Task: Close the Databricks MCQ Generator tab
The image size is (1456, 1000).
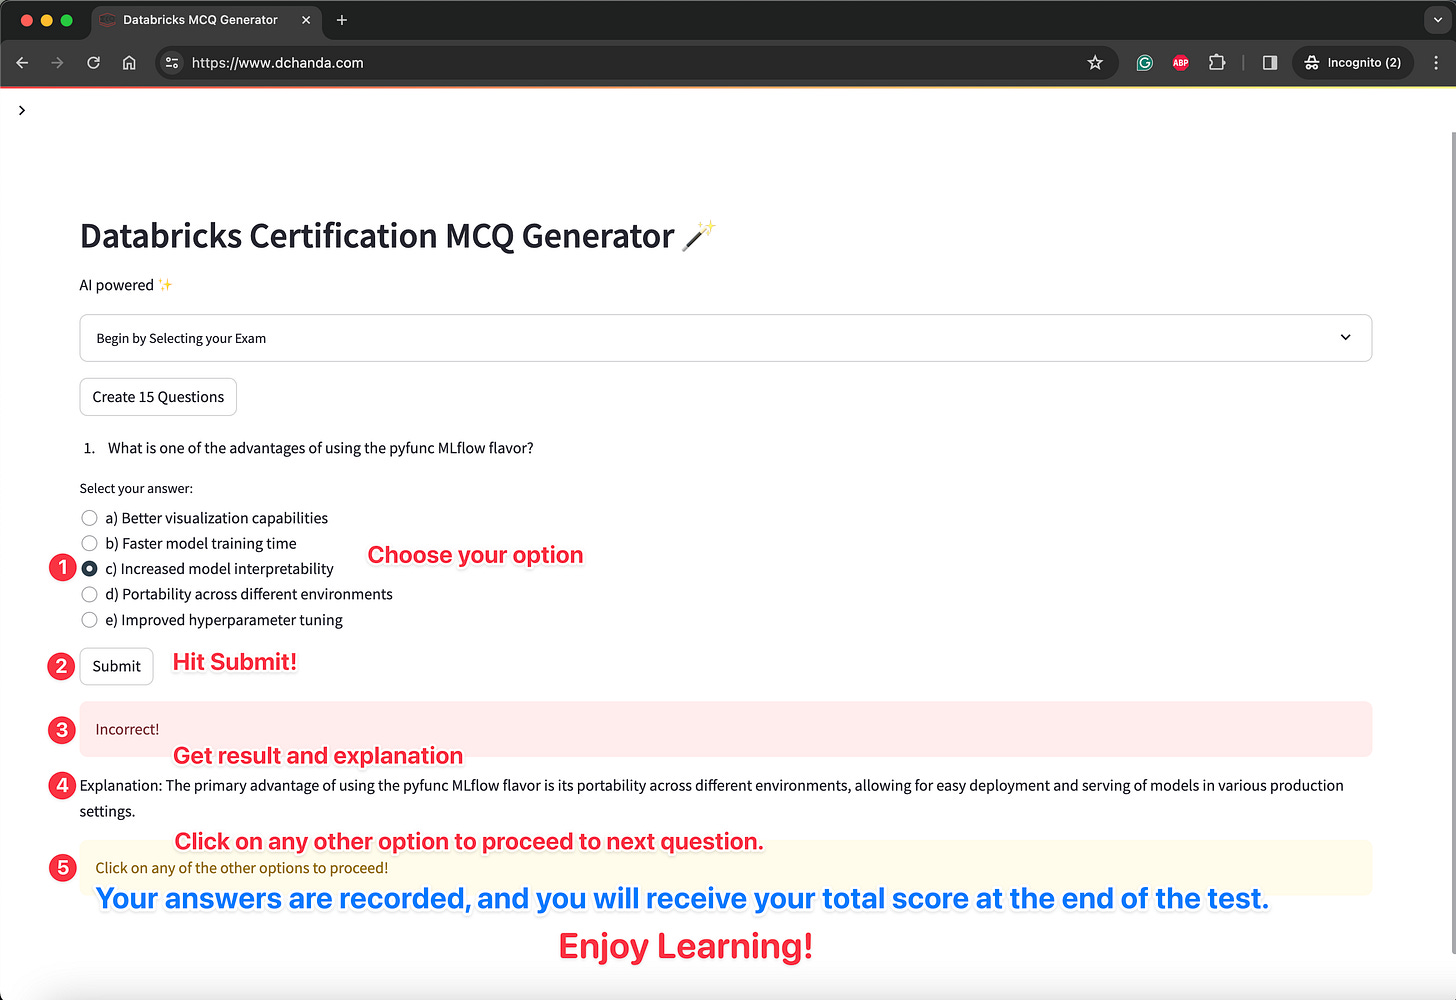Action: (x=306, y=20)
